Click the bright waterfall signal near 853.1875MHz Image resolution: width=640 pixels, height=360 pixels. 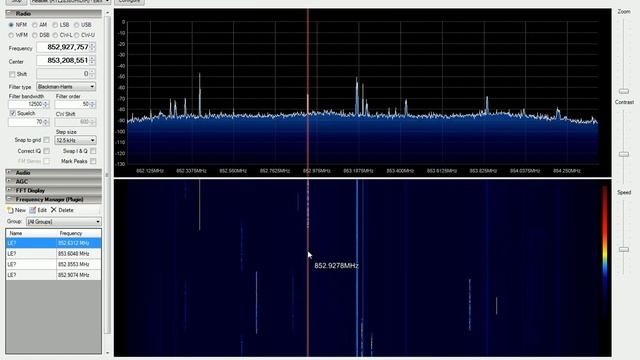(x=357, y=267)
